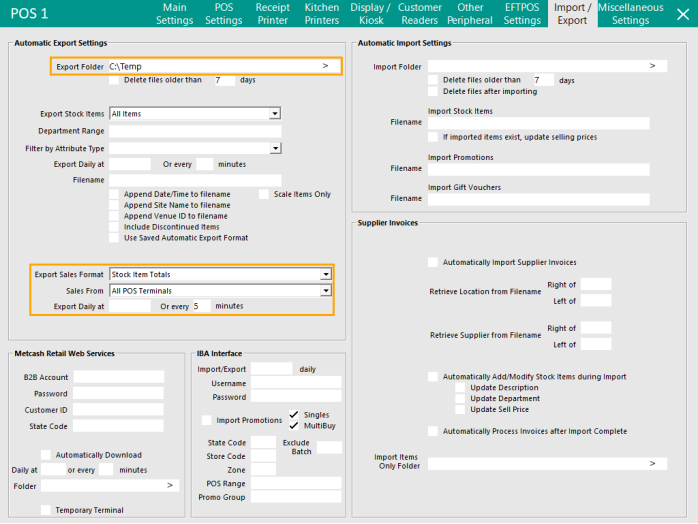Open the Receipt Printer tab
This screenshot has height=524, width=698.
pyautogui.click(x=273, y=14)
